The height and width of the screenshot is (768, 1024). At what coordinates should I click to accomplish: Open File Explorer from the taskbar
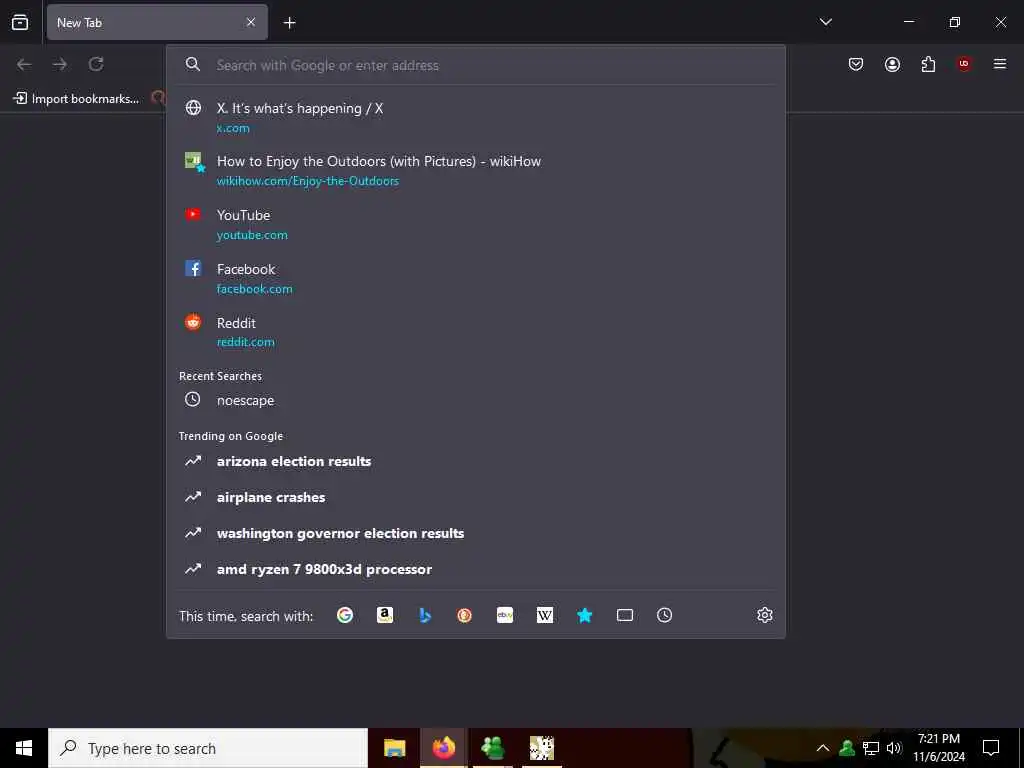point(394,748)
